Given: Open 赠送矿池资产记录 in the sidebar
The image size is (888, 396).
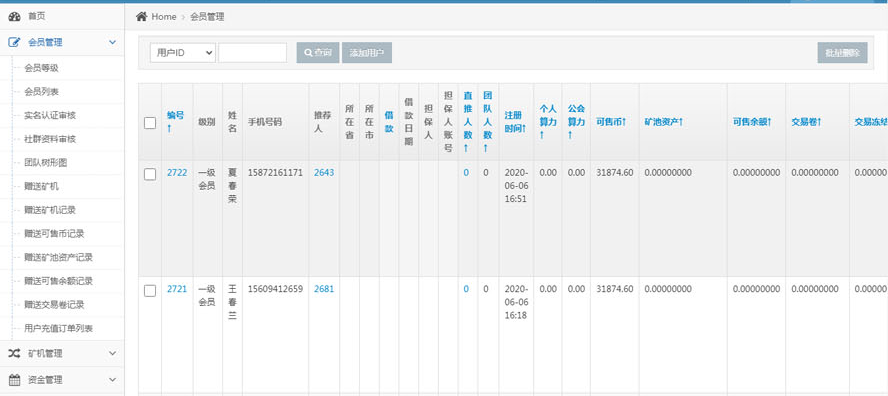Looking at the screenshot, I should click(58, 257).
